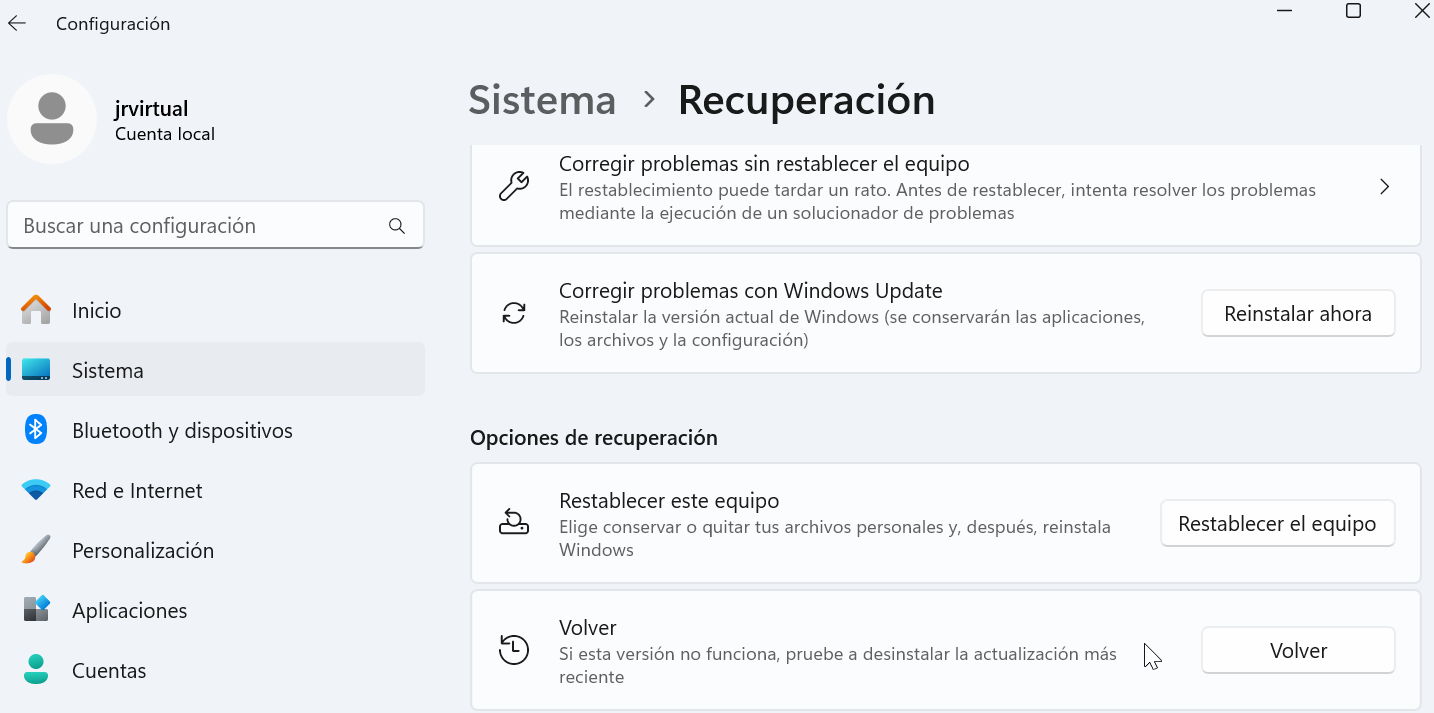Click the Wi-Fi icon for Red e Internet
Image resolution: width=1434 pixels, height=713 pixels.
tap(36, 491)
